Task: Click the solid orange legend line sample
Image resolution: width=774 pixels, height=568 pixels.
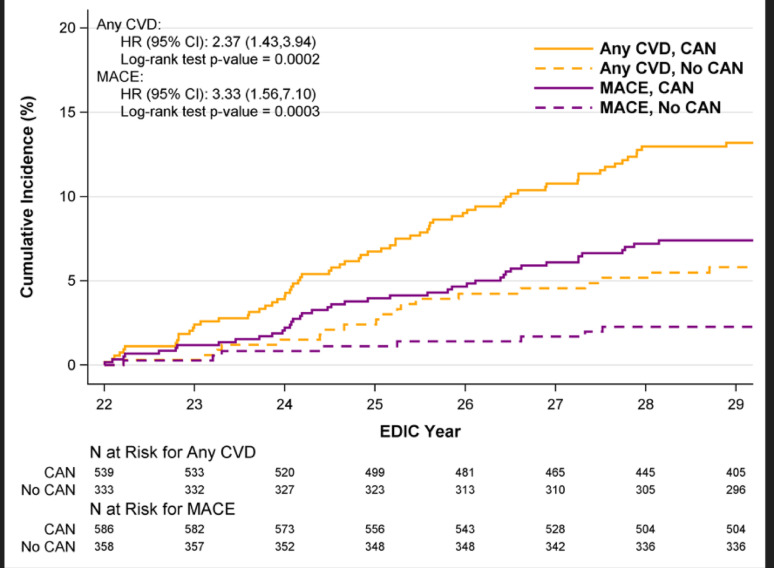Action: tap(562, 49)
